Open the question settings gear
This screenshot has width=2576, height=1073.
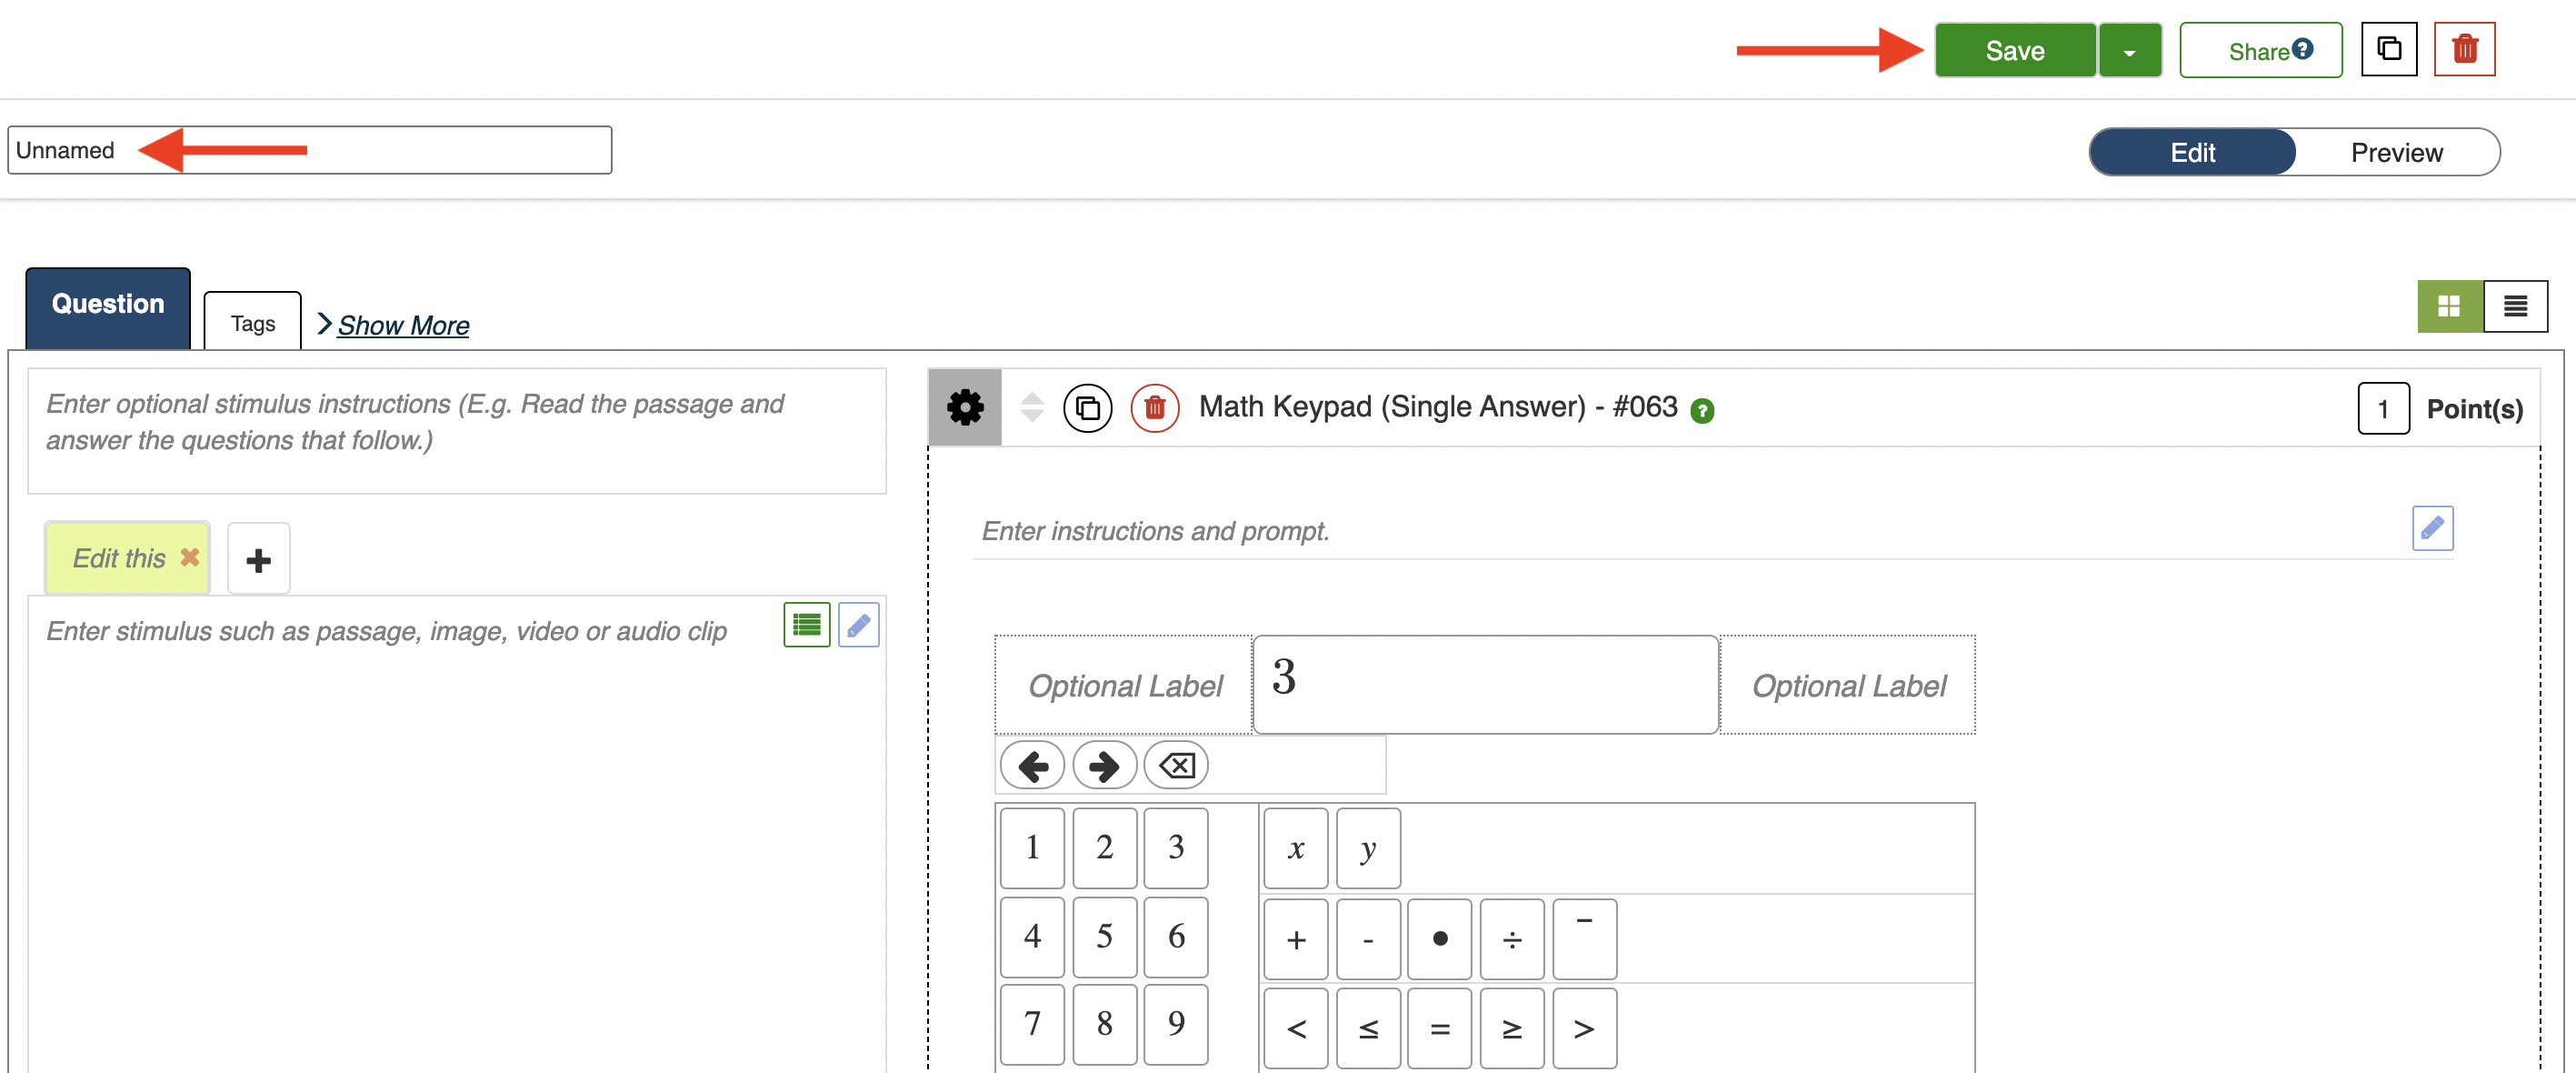tap(964, 408)
